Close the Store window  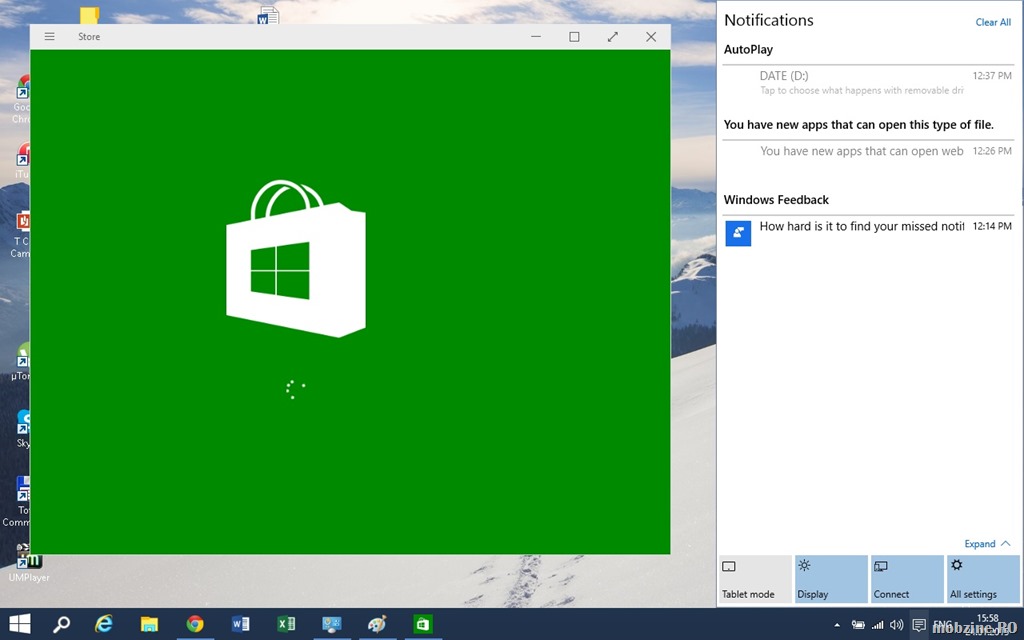pyautogui.click(x=651, y=37)
